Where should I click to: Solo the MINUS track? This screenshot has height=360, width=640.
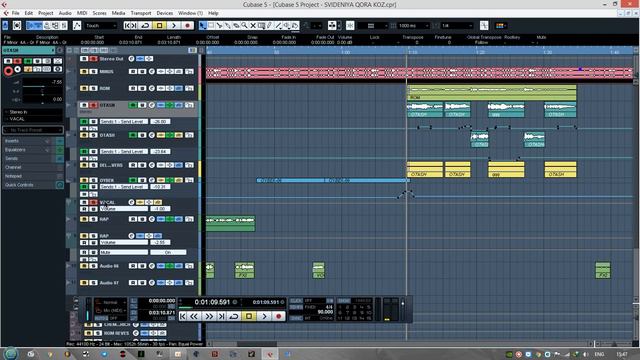[93, 71]
